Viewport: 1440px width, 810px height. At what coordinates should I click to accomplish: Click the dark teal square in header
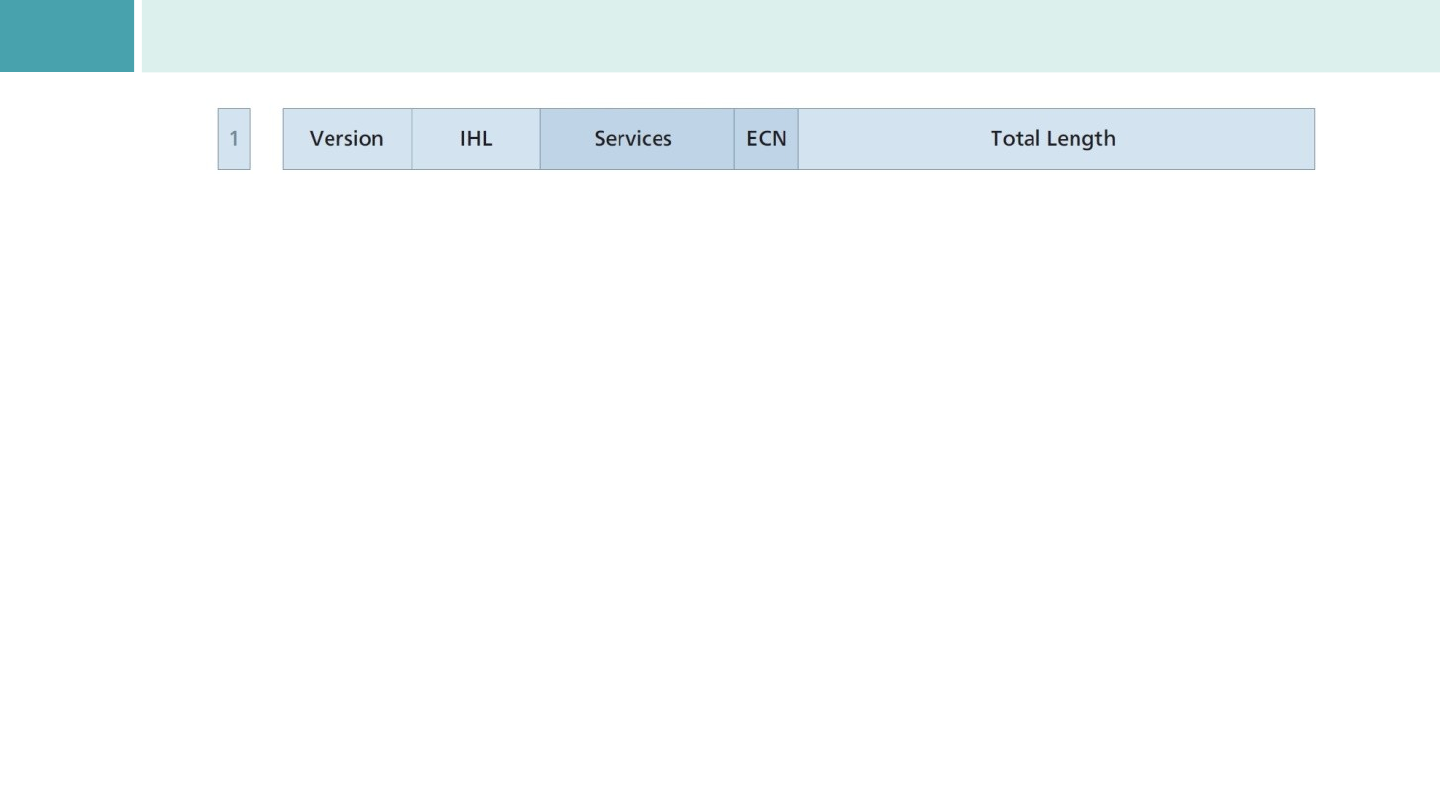tap(66, 36)
